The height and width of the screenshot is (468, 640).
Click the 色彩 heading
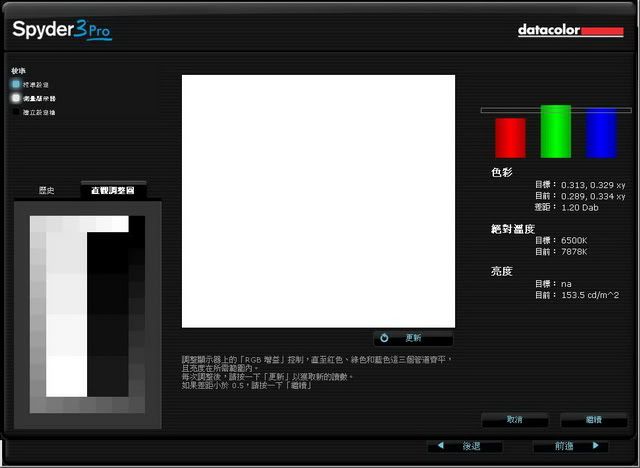pyautogui.click(x=502, y=173)
